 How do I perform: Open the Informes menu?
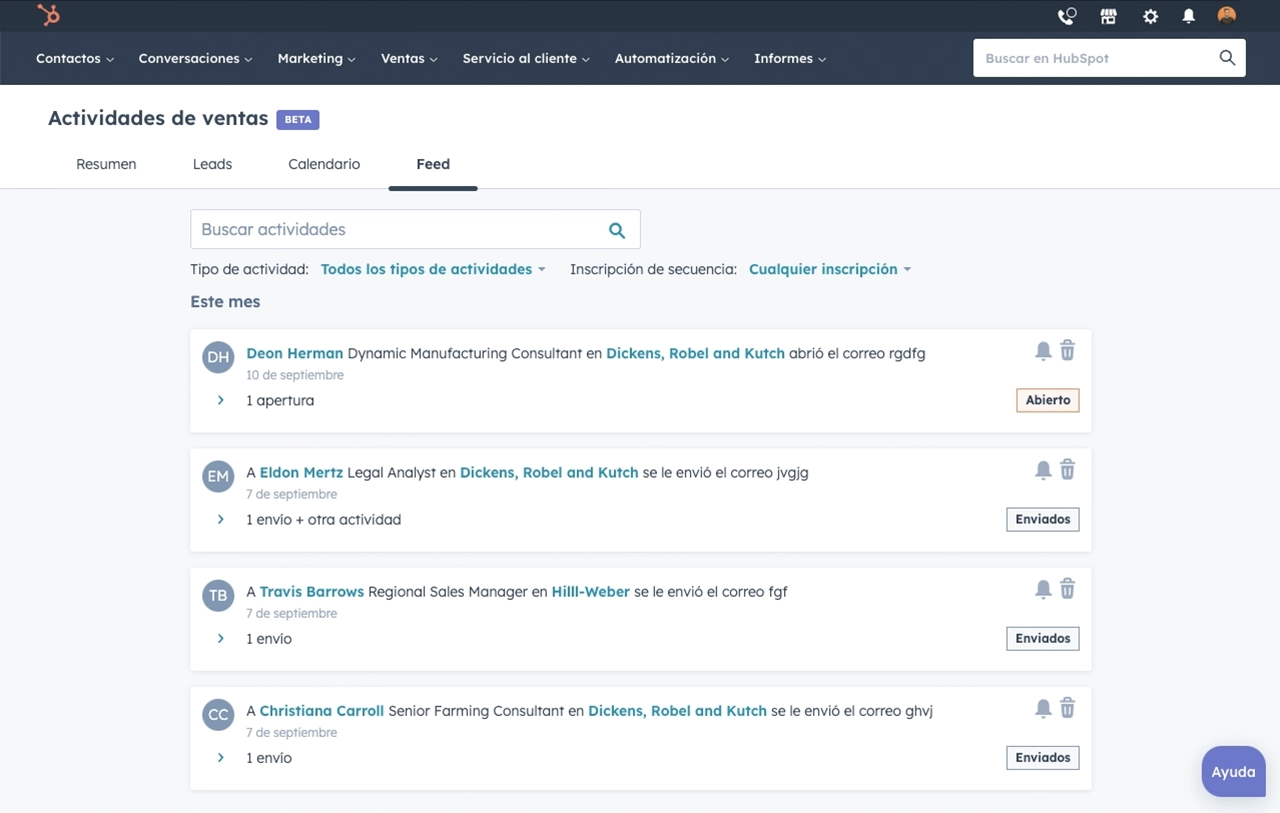point(790,58)
